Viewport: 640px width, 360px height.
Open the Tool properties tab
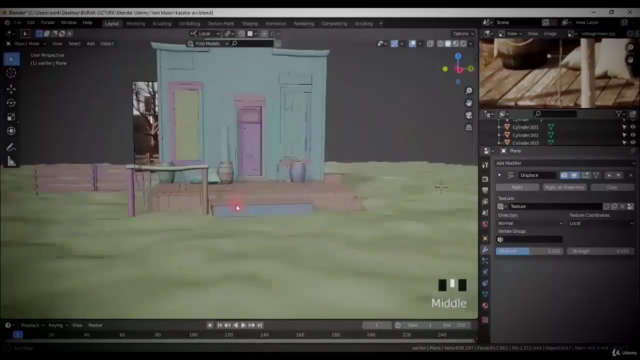tap(485, 165)
